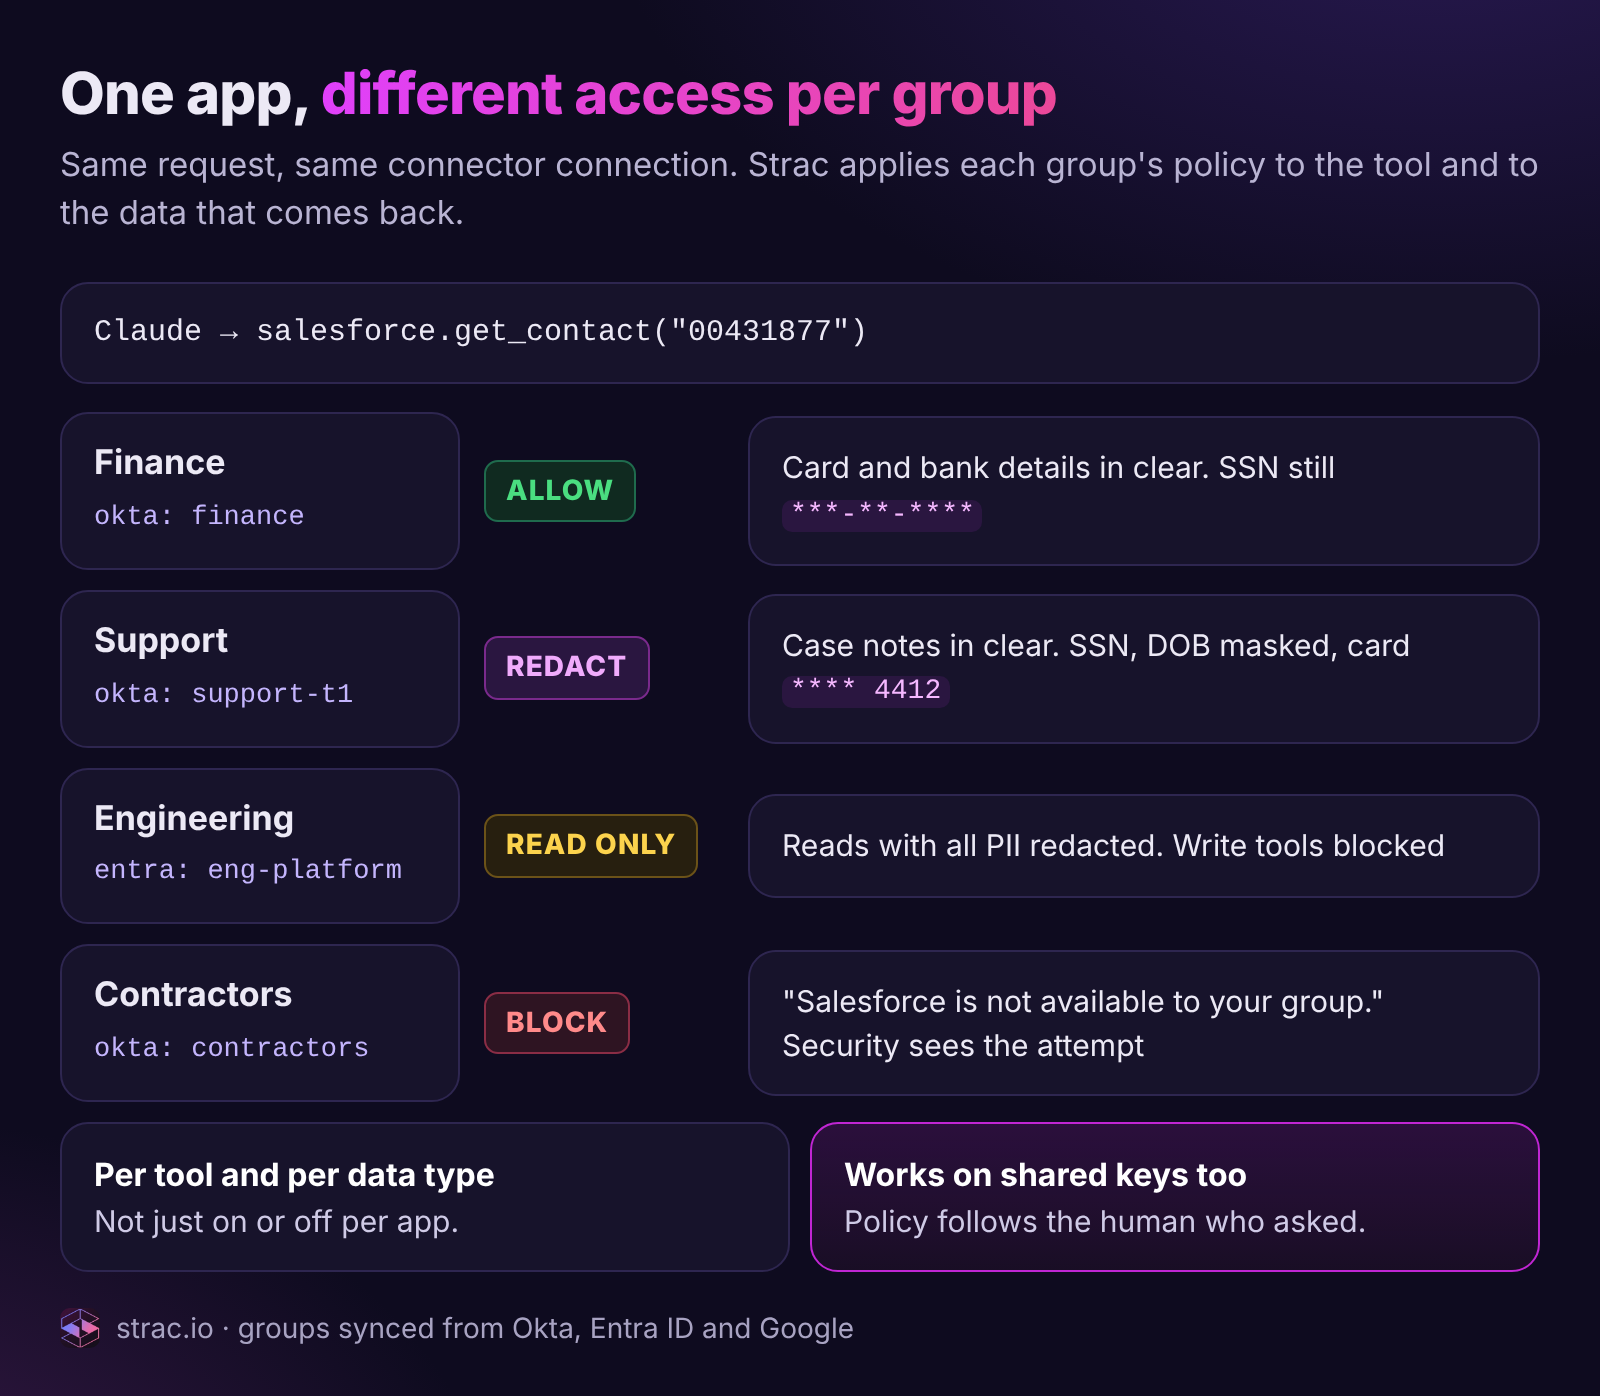
Task: Click 'okta: support-t1' label
Action: [x=223, y=694]
